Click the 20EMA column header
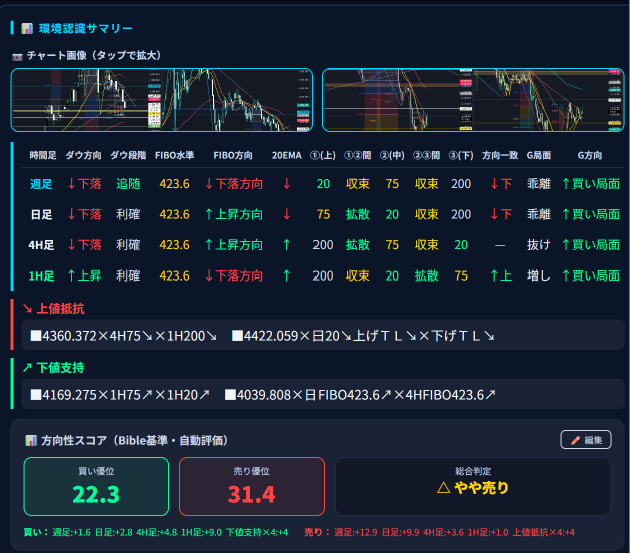The image size is (630, 554). 286,155
